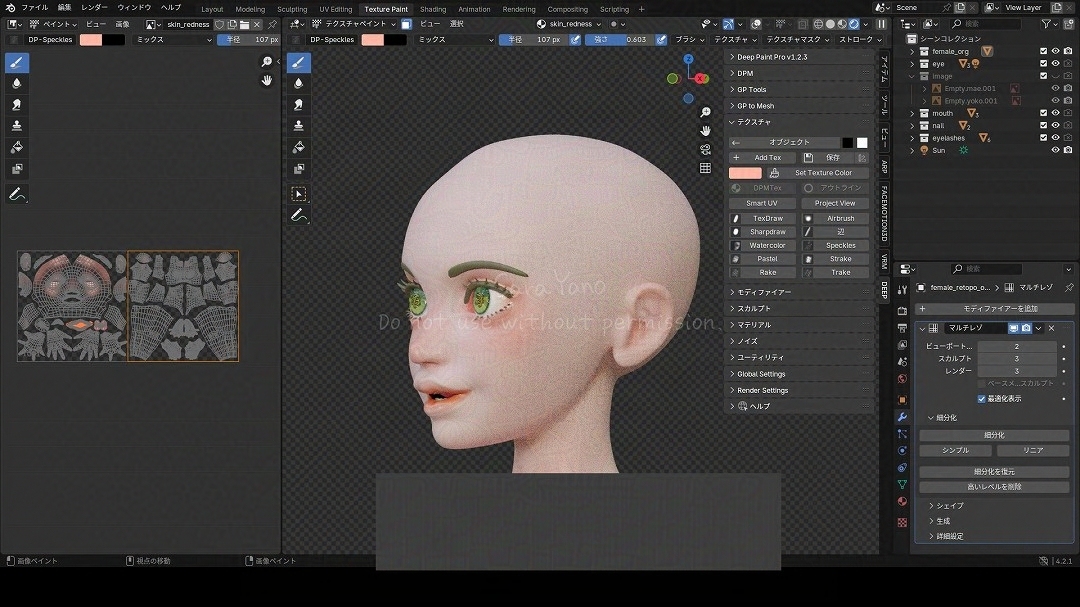Collapse the テクスチャ panel
Image resolution: width=1080 pixels, height=607 pixels.
pyautogui.click(x=800, y=122)
